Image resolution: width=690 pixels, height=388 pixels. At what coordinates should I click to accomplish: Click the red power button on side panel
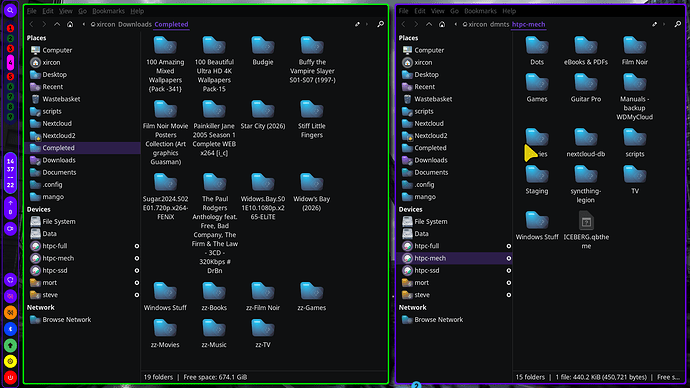click(x=10, y=377)
